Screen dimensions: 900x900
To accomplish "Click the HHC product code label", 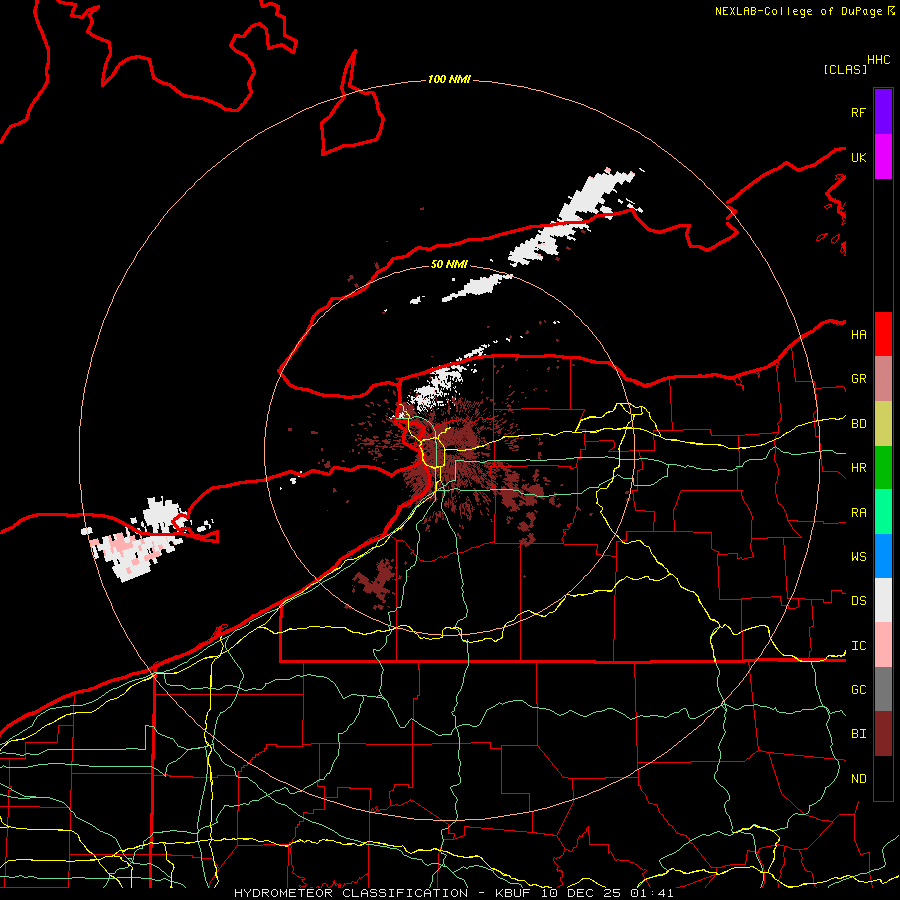I will (x=879, y=60).
